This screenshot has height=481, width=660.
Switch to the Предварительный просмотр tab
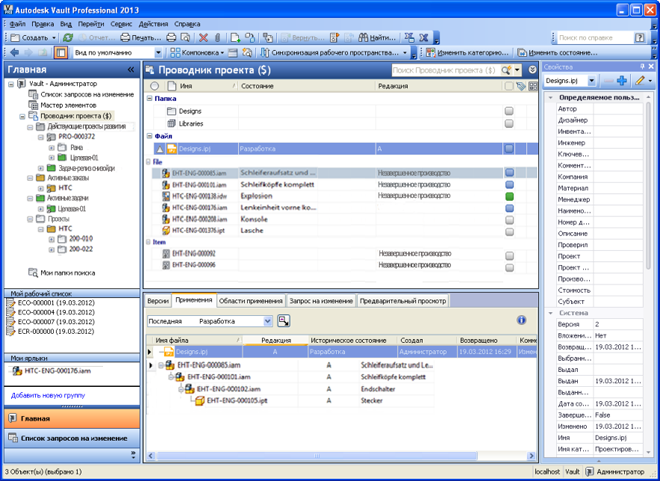click(403, 301)
